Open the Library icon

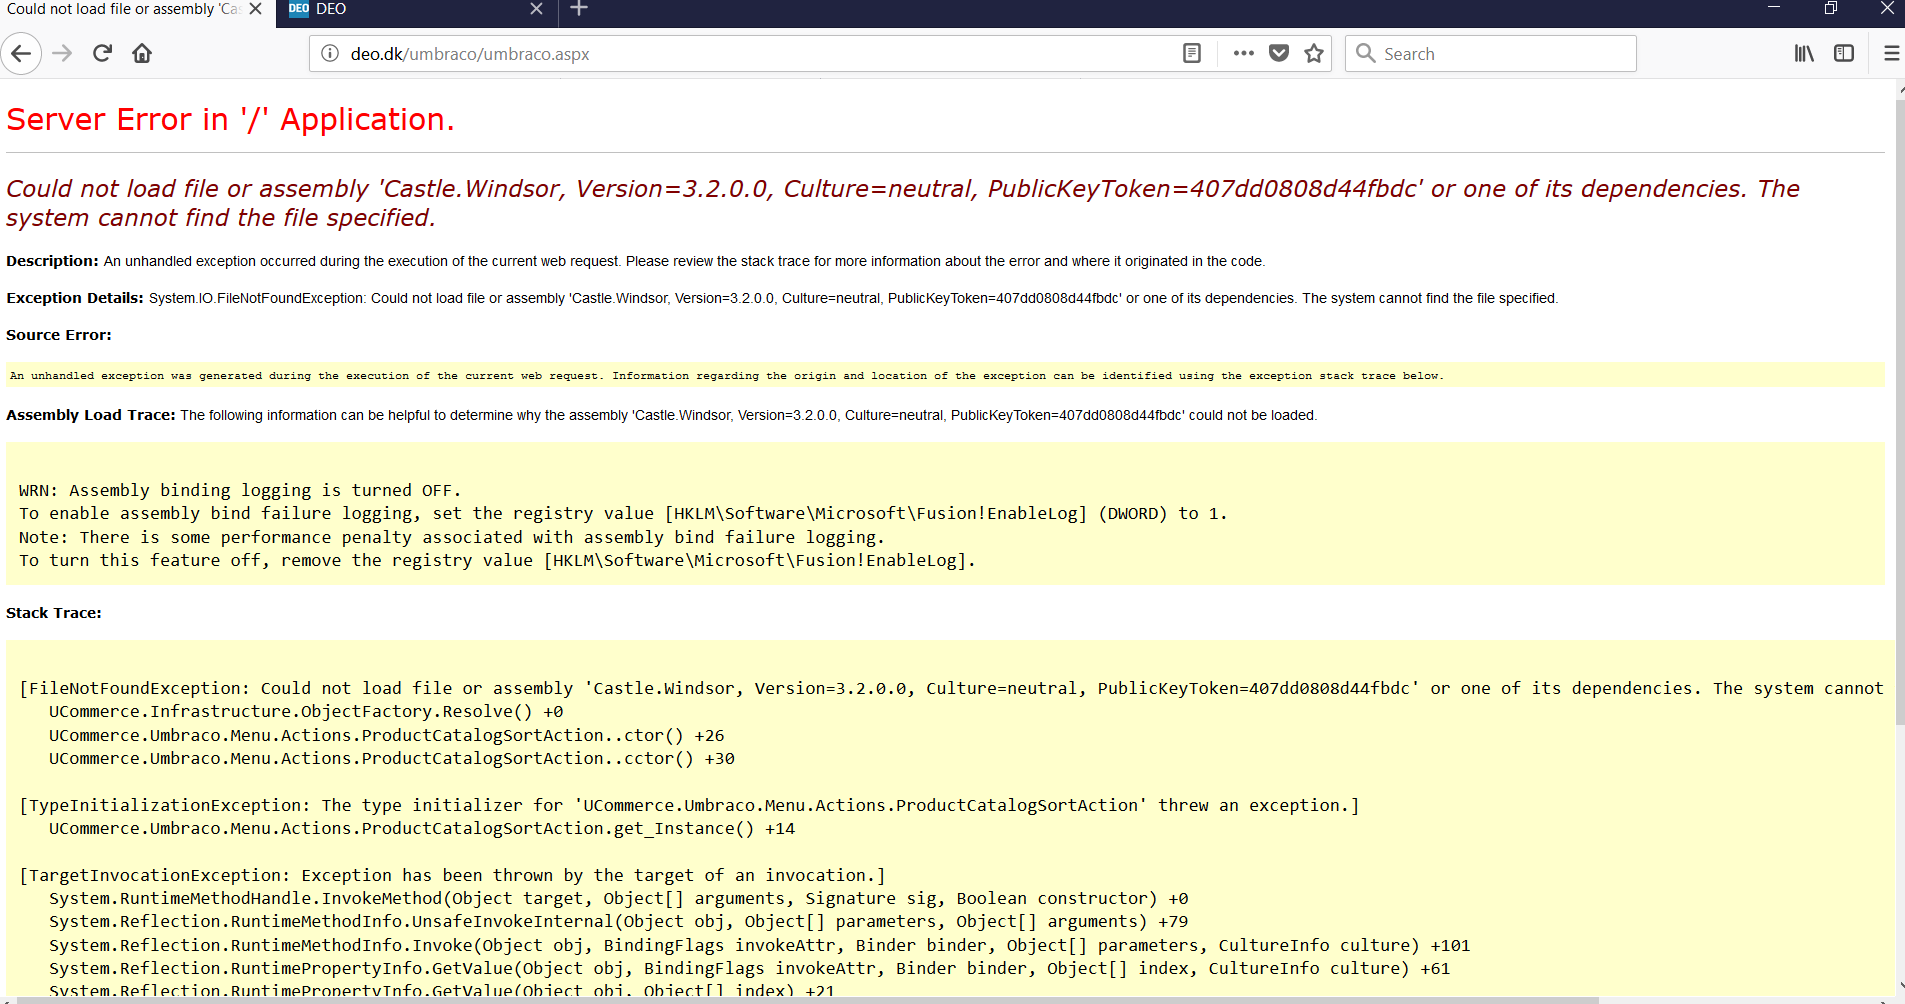tap(1804, 54)
